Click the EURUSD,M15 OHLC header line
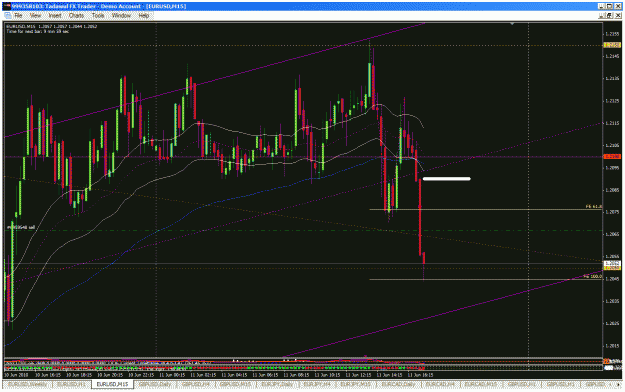The width and height of the screenshot is (625, 392). click(x=51, y=26)
